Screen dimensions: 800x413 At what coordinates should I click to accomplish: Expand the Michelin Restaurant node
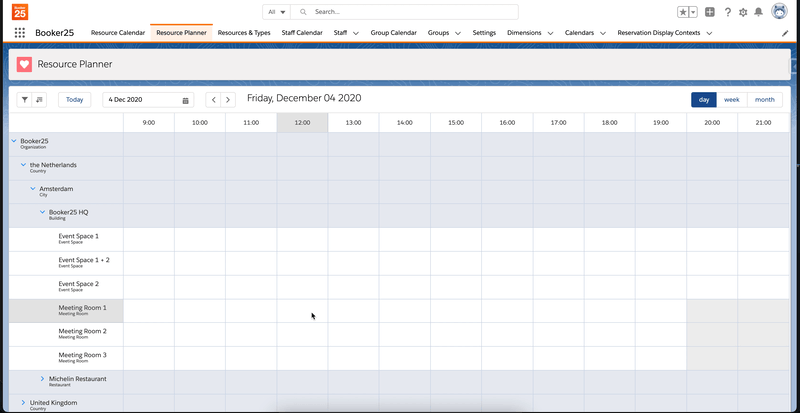(42, 379)
